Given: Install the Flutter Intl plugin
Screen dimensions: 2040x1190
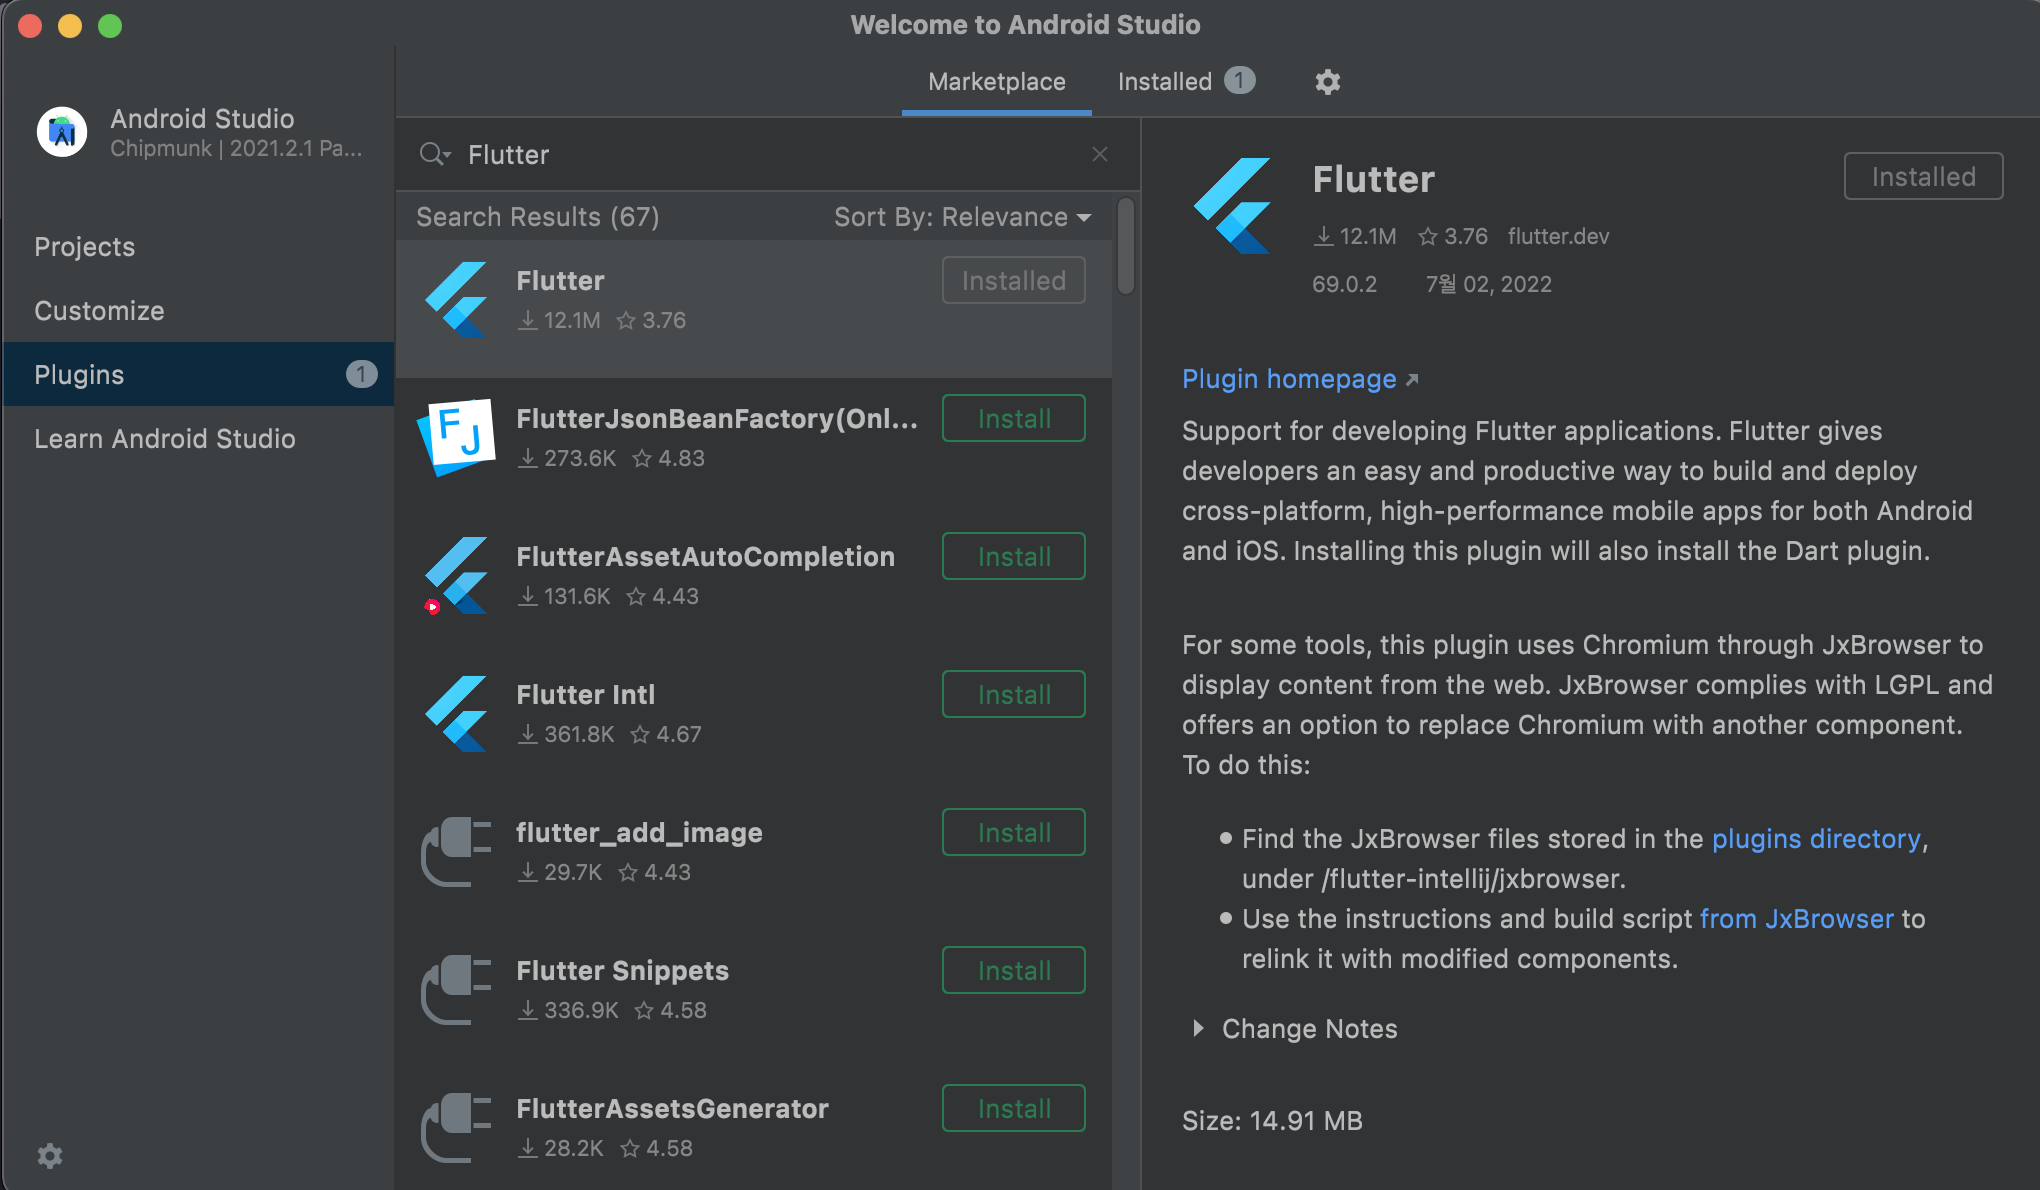Looking at the screenshot, I should click(x=1013, y=694).
